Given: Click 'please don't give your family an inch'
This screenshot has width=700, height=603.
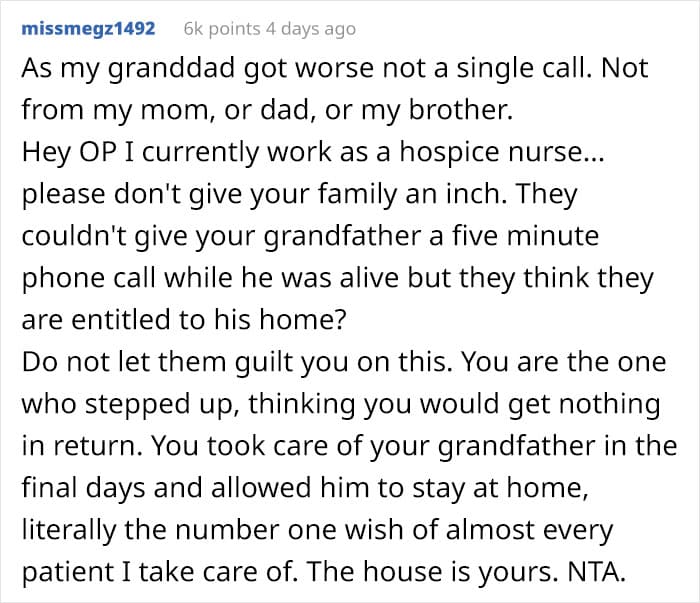Looking at the screenshot, I should click(x=264, y=194).
